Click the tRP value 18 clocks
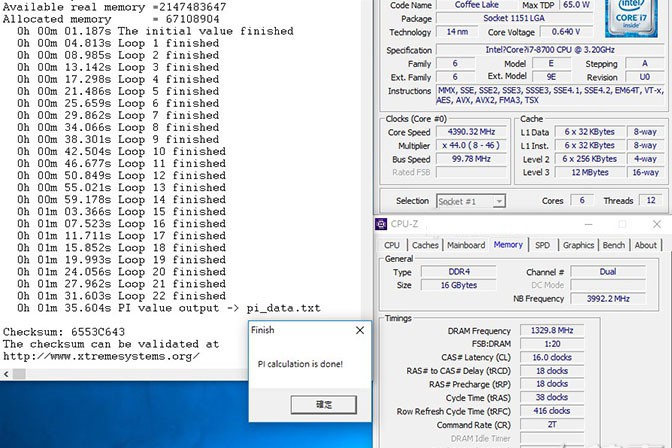The width and height of the screenshot is (672, 448). coord(552,384)
